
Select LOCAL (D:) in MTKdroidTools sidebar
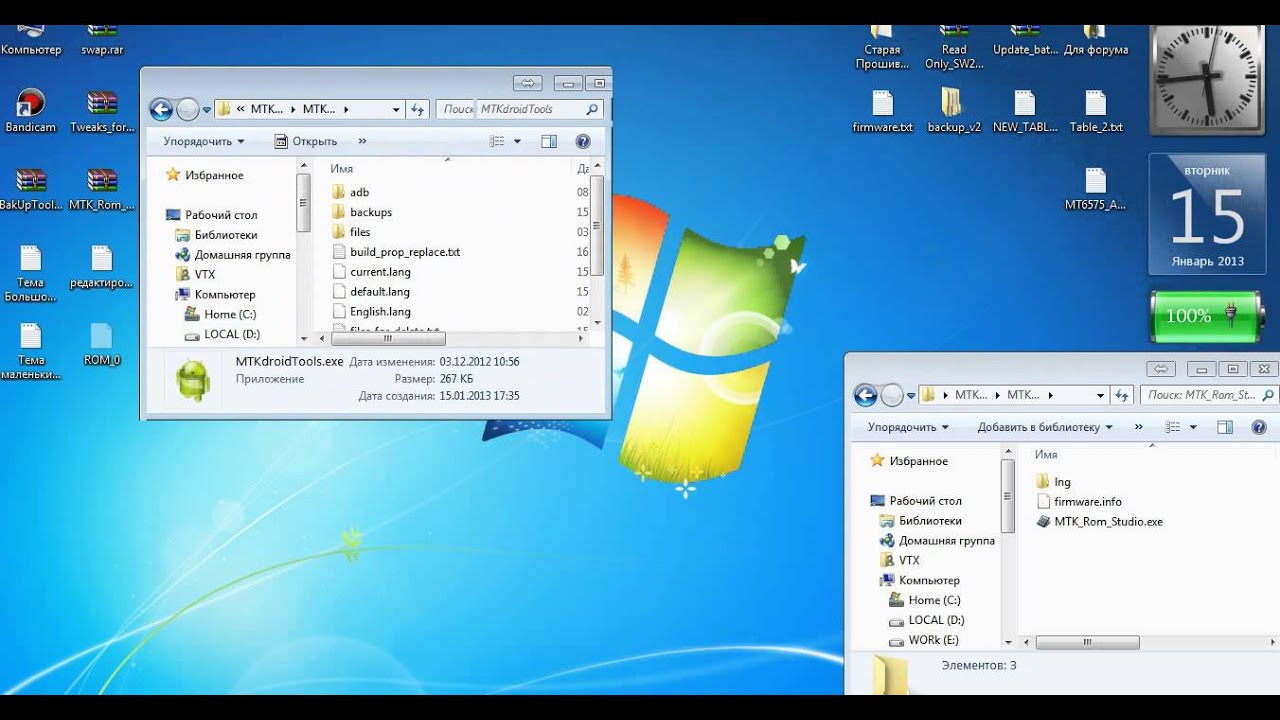coord(224,334)
